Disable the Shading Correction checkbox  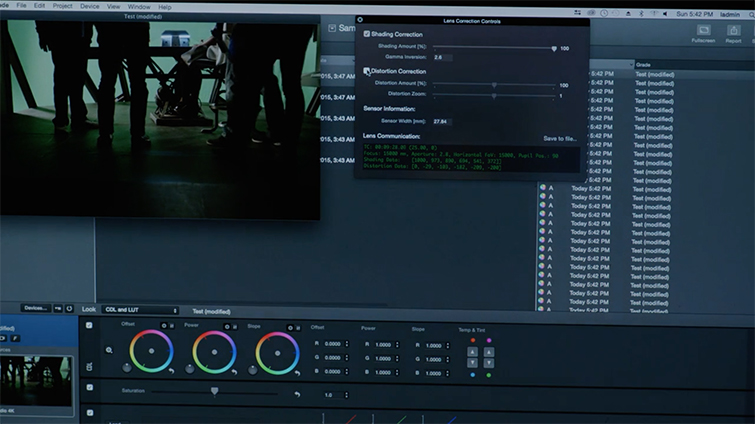tap(366, 35)
